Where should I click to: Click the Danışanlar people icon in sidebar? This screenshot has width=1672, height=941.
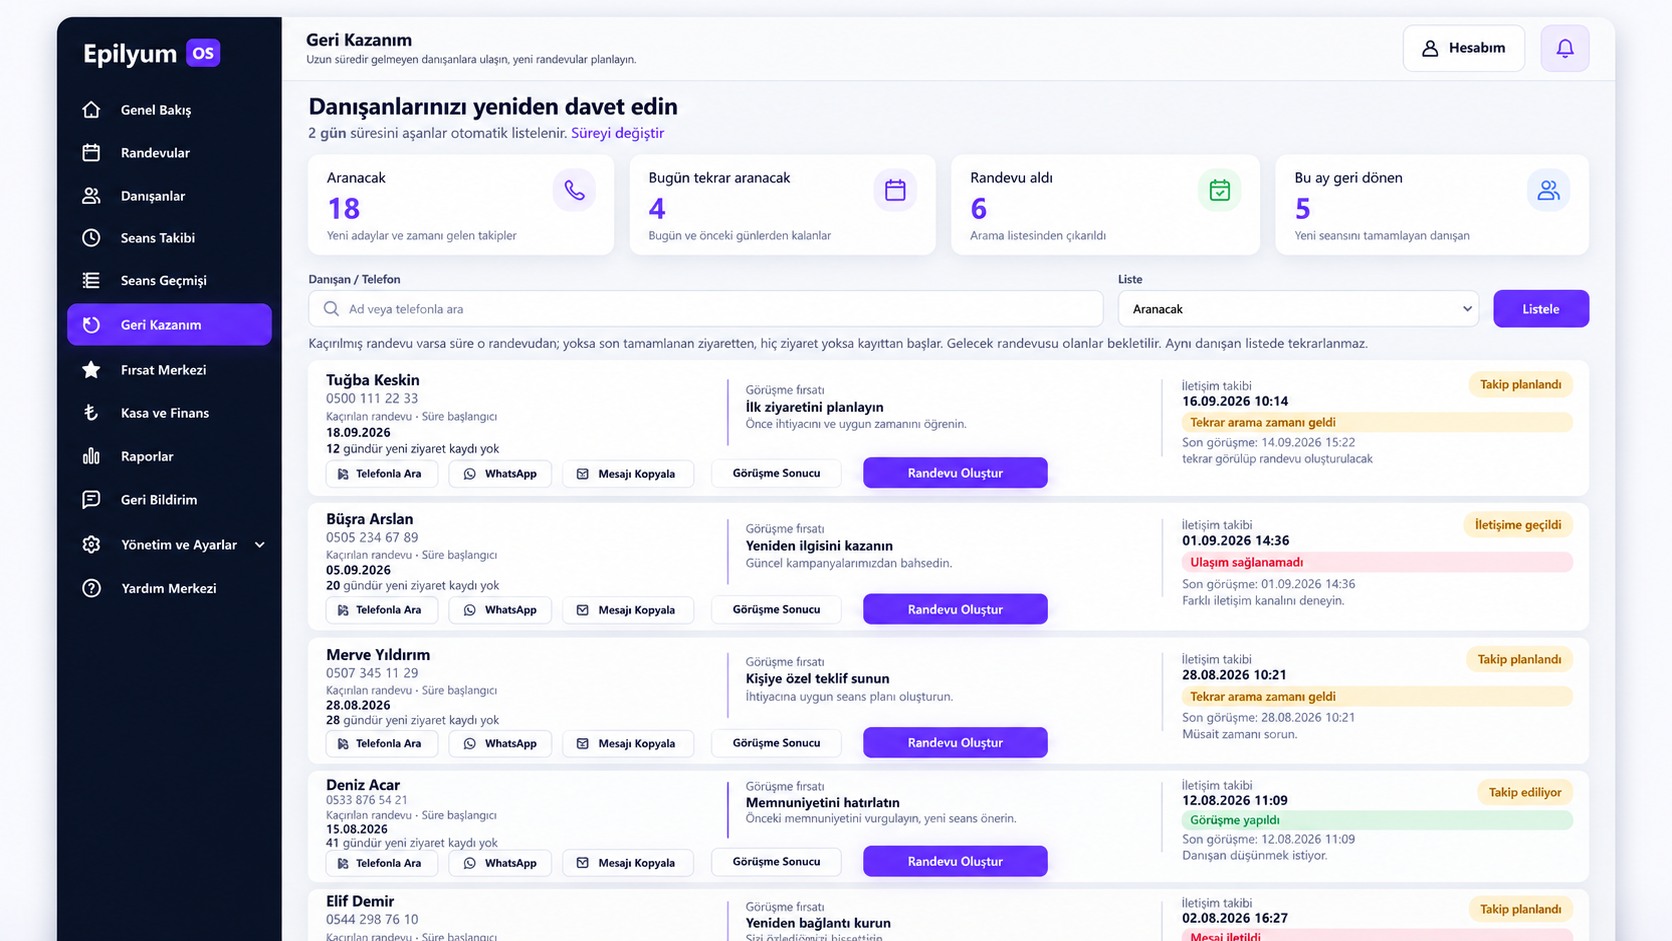pos(91,196)
